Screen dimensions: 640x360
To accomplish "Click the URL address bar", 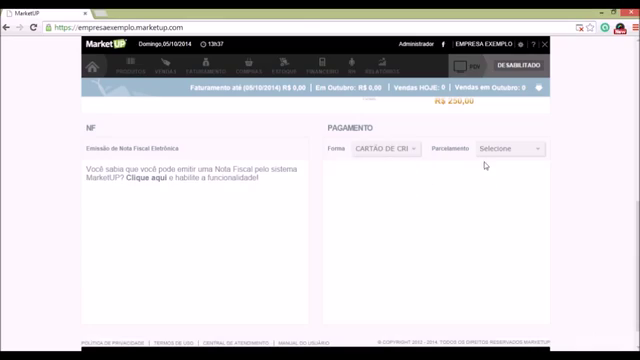I will [310, 27].
